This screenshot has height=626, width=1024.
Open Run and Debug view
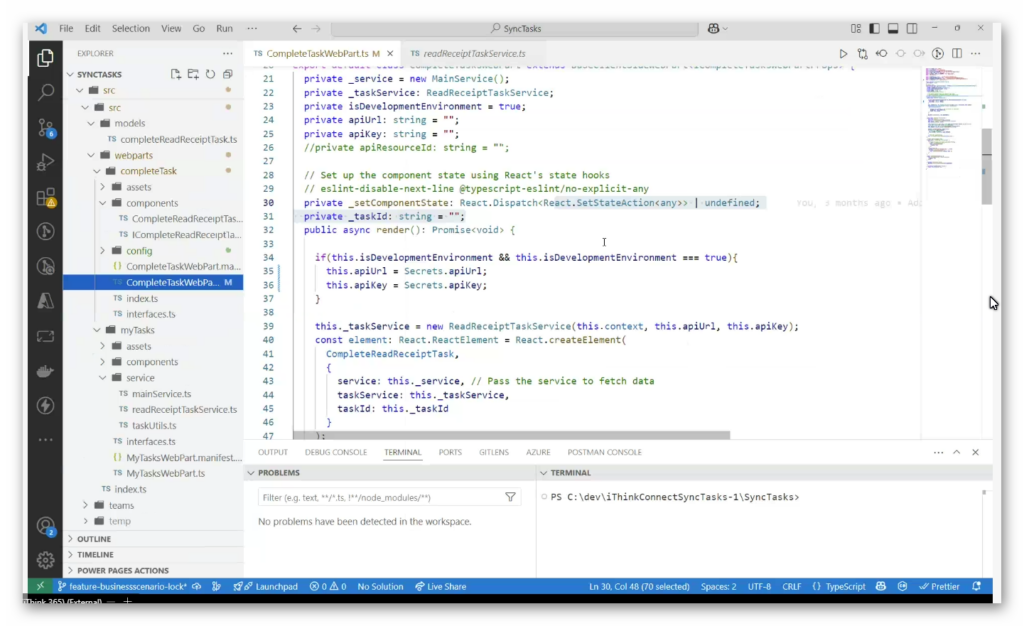[x=45, y=162]
